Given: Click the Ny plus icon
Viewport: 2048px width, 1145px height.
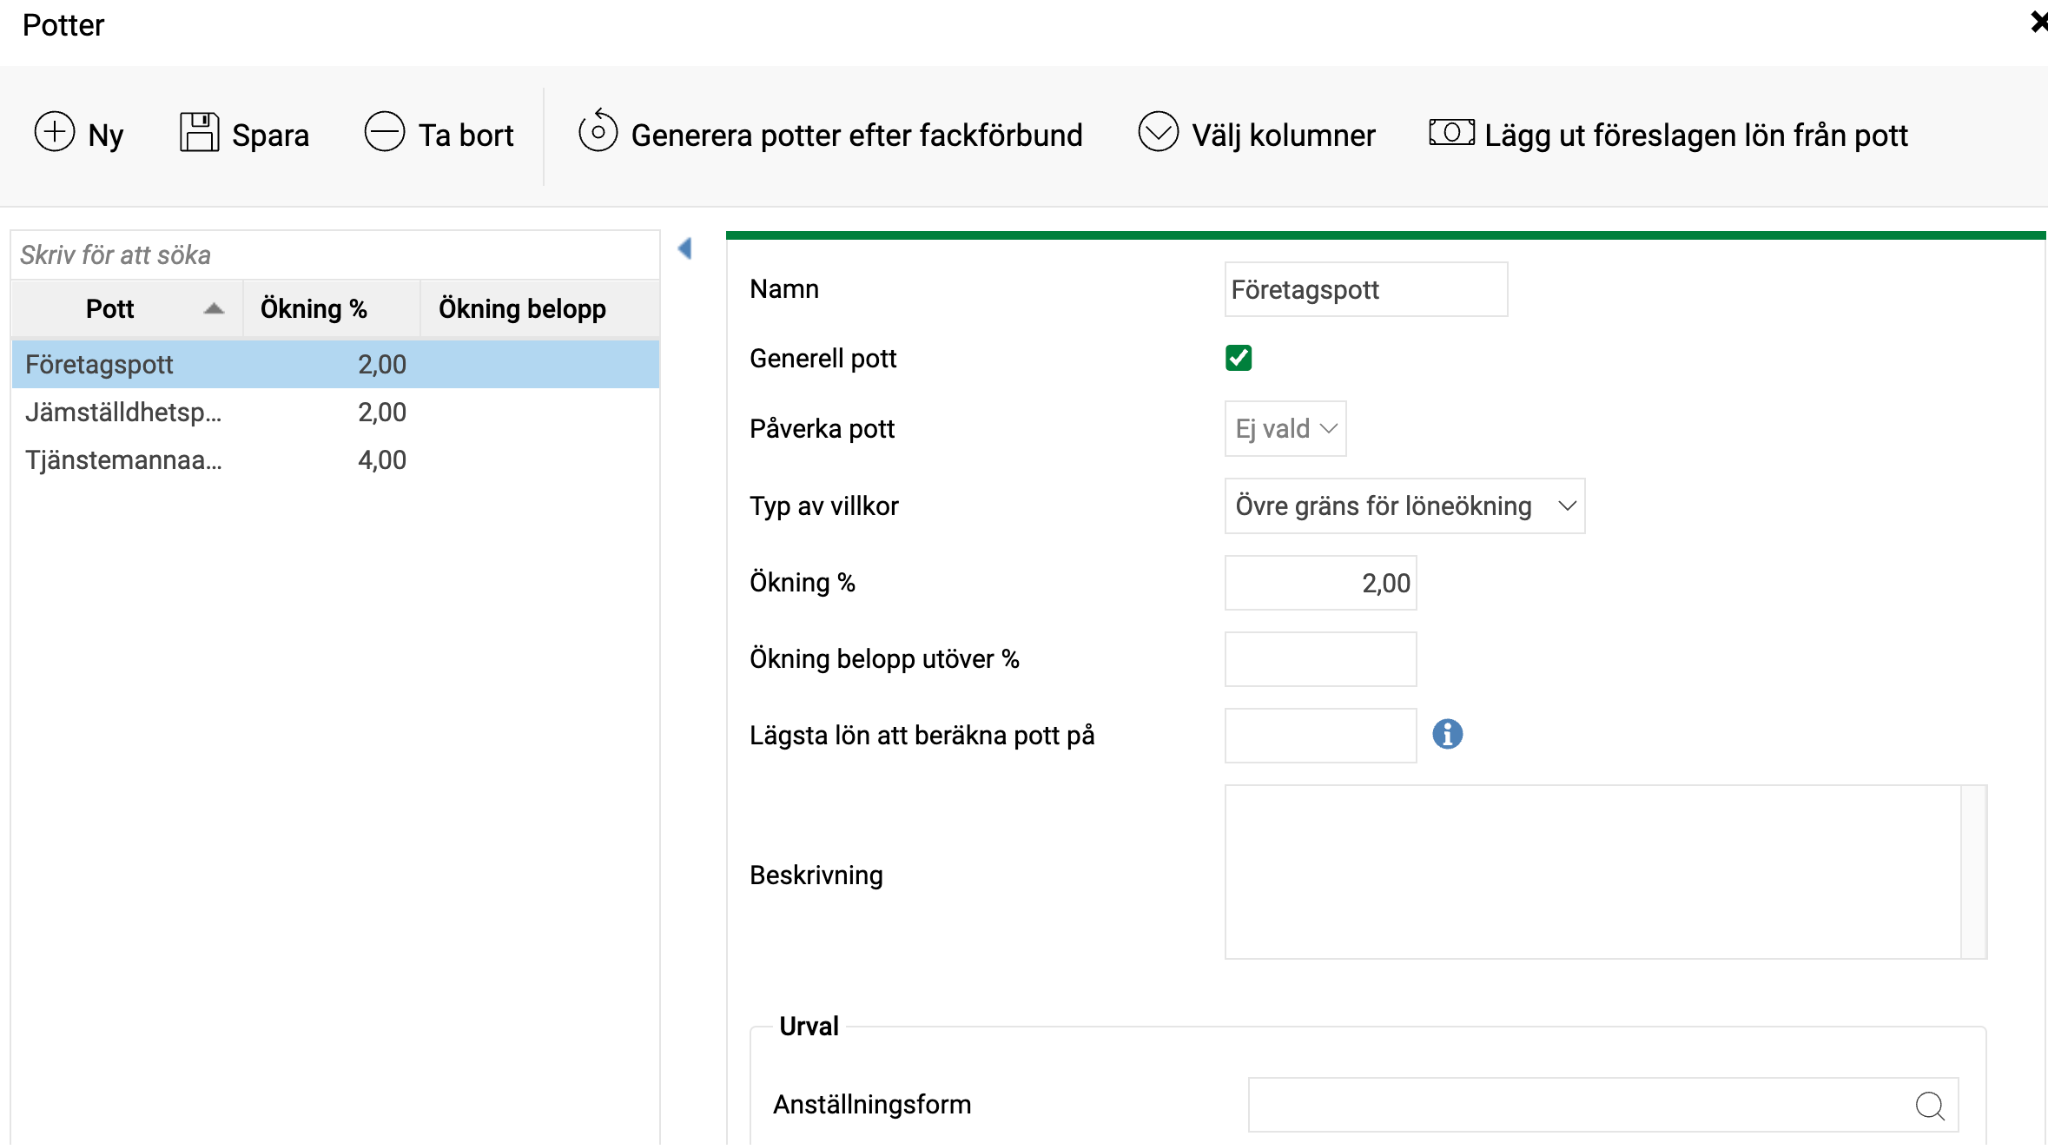Looking at the screenshot, I should pos(55,132).
